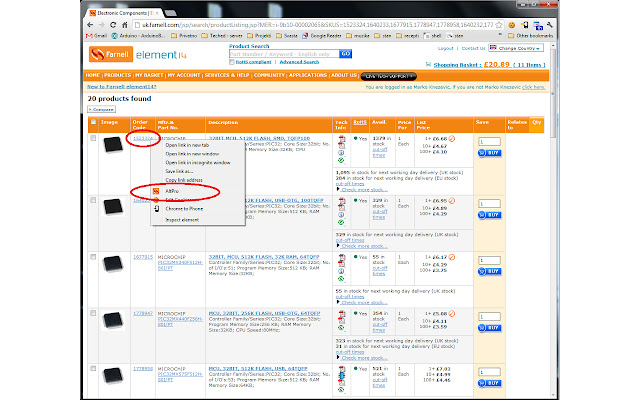Tick the select-all checkbox in the table header

93,122
